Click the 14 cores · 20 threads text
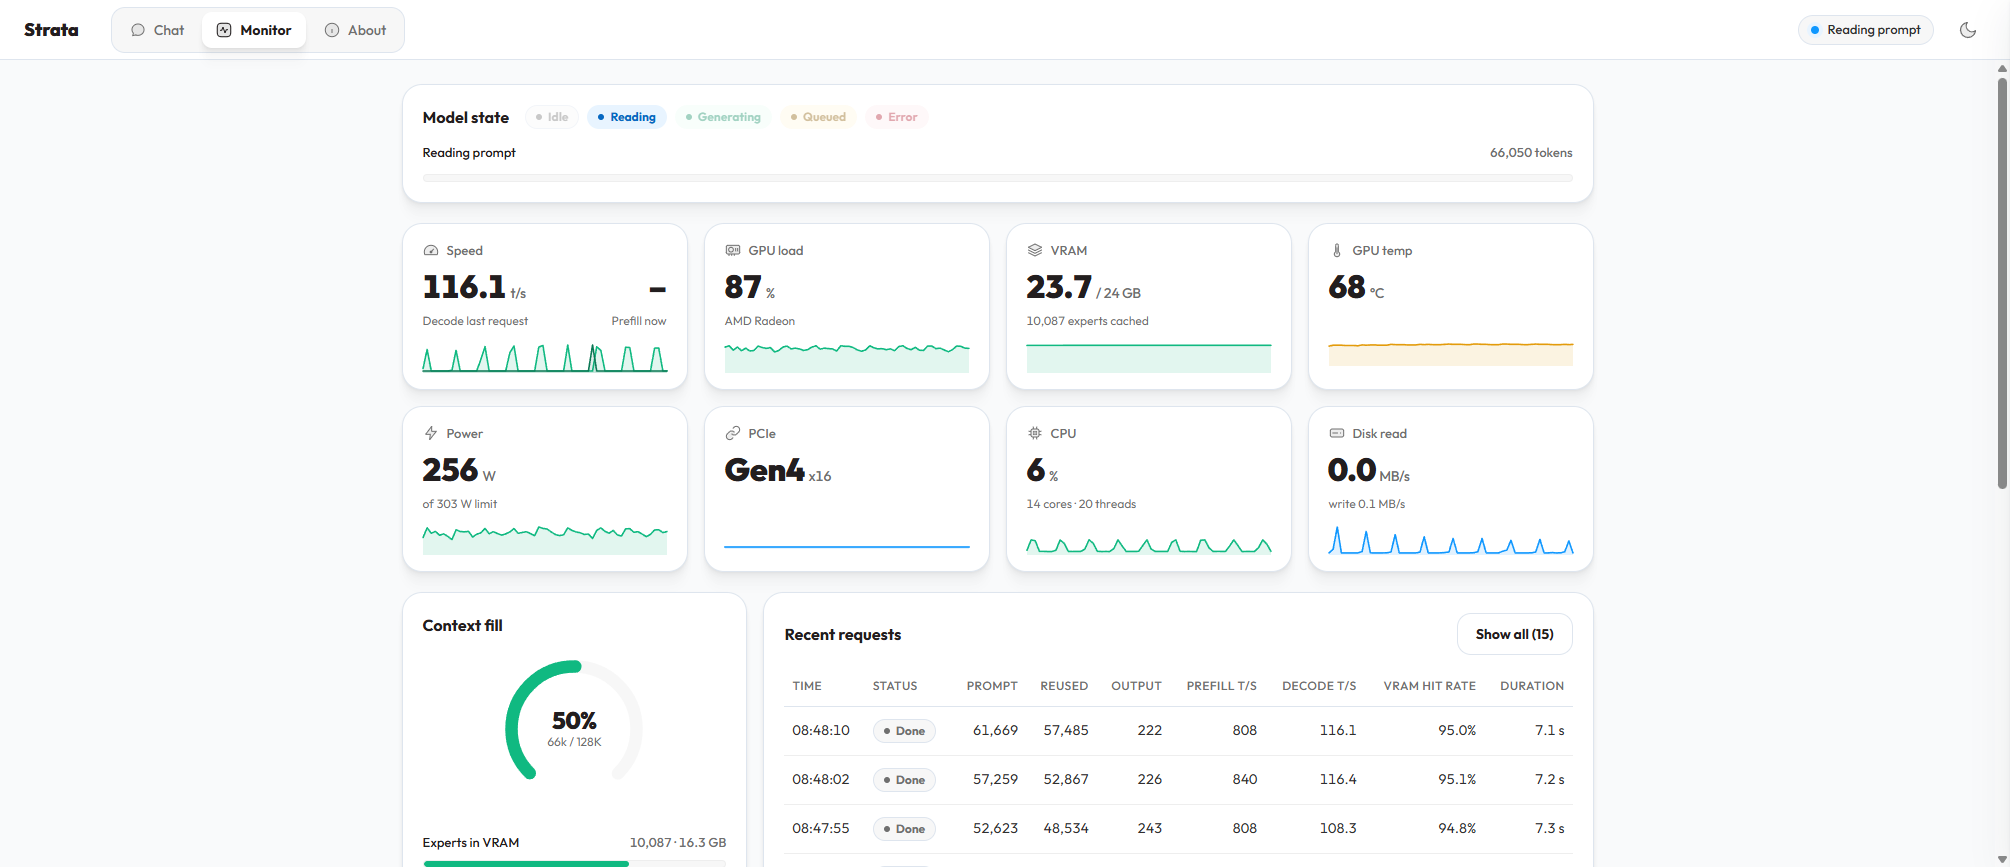This screenshot has height=867, width=2010. (x=1081, y=504)
